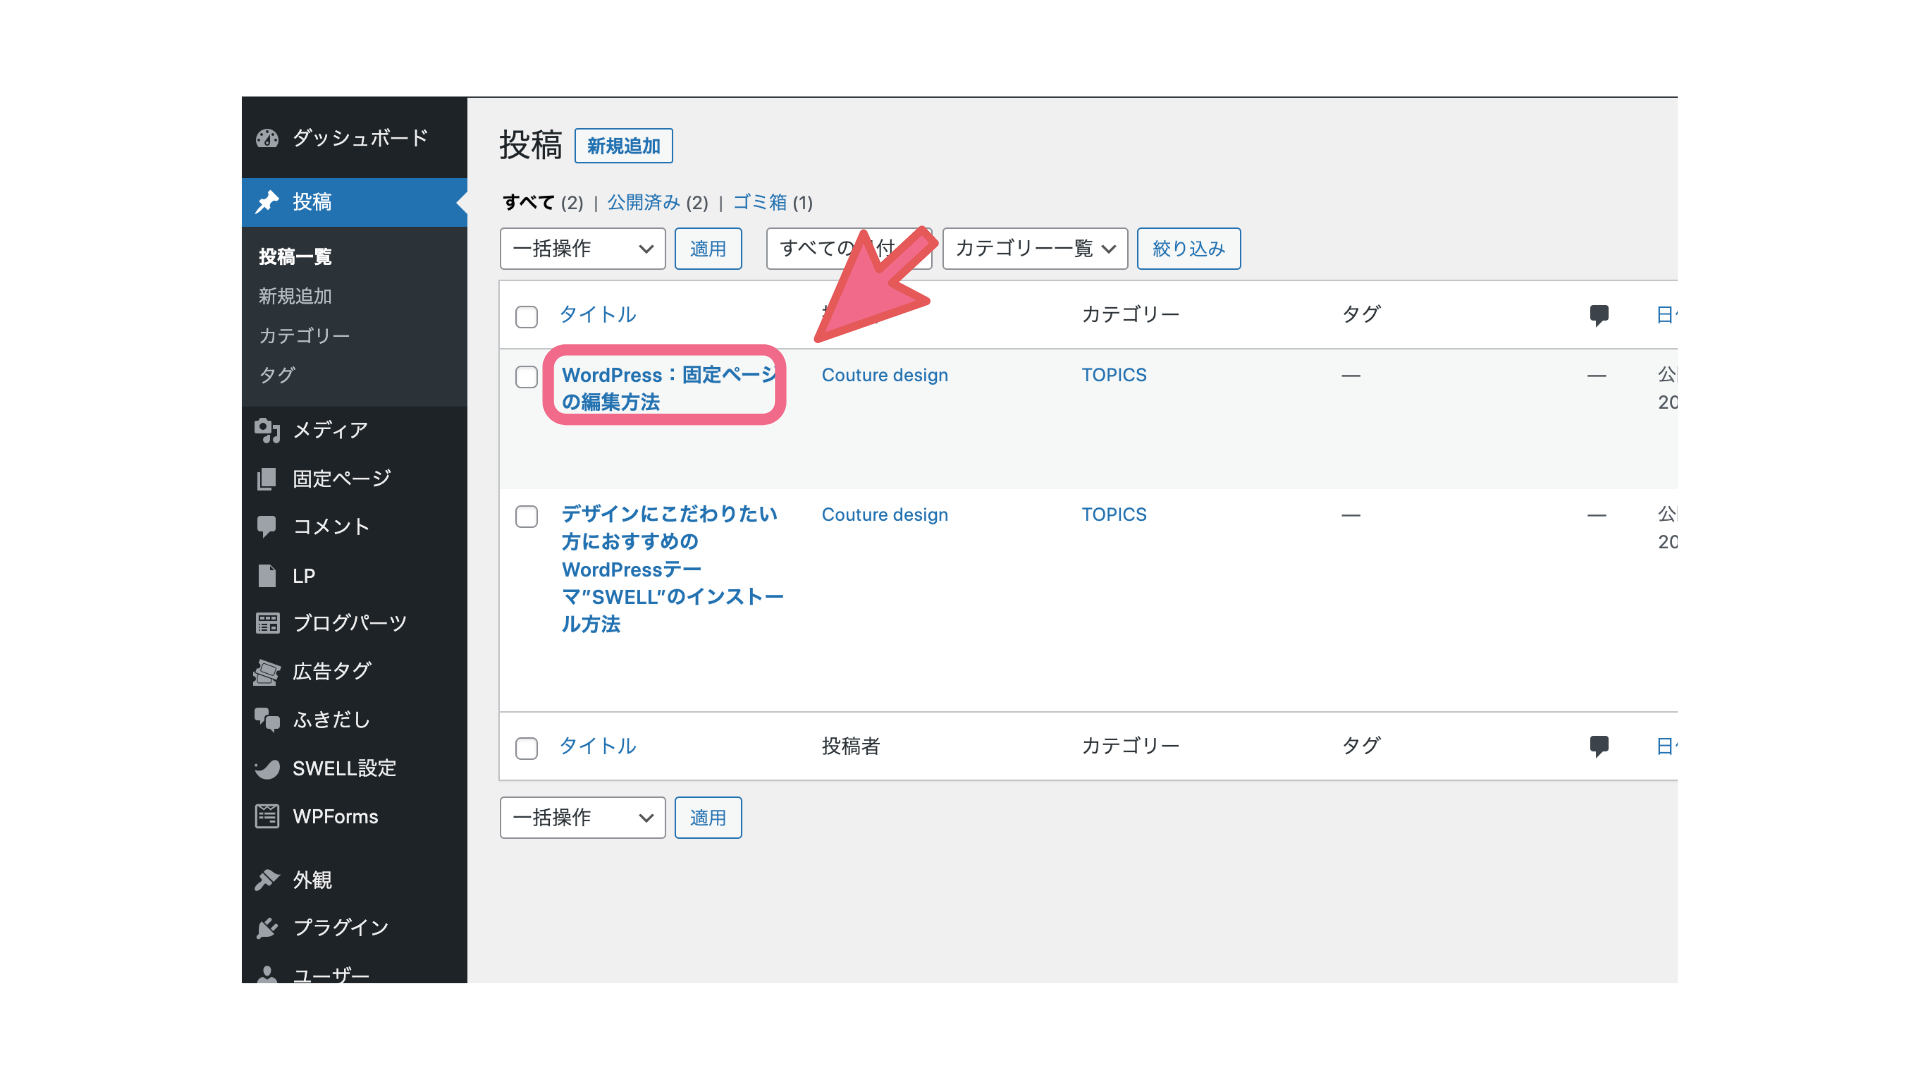
Task: Click the comments icon in table footer
Action: tap(1599, 746)
